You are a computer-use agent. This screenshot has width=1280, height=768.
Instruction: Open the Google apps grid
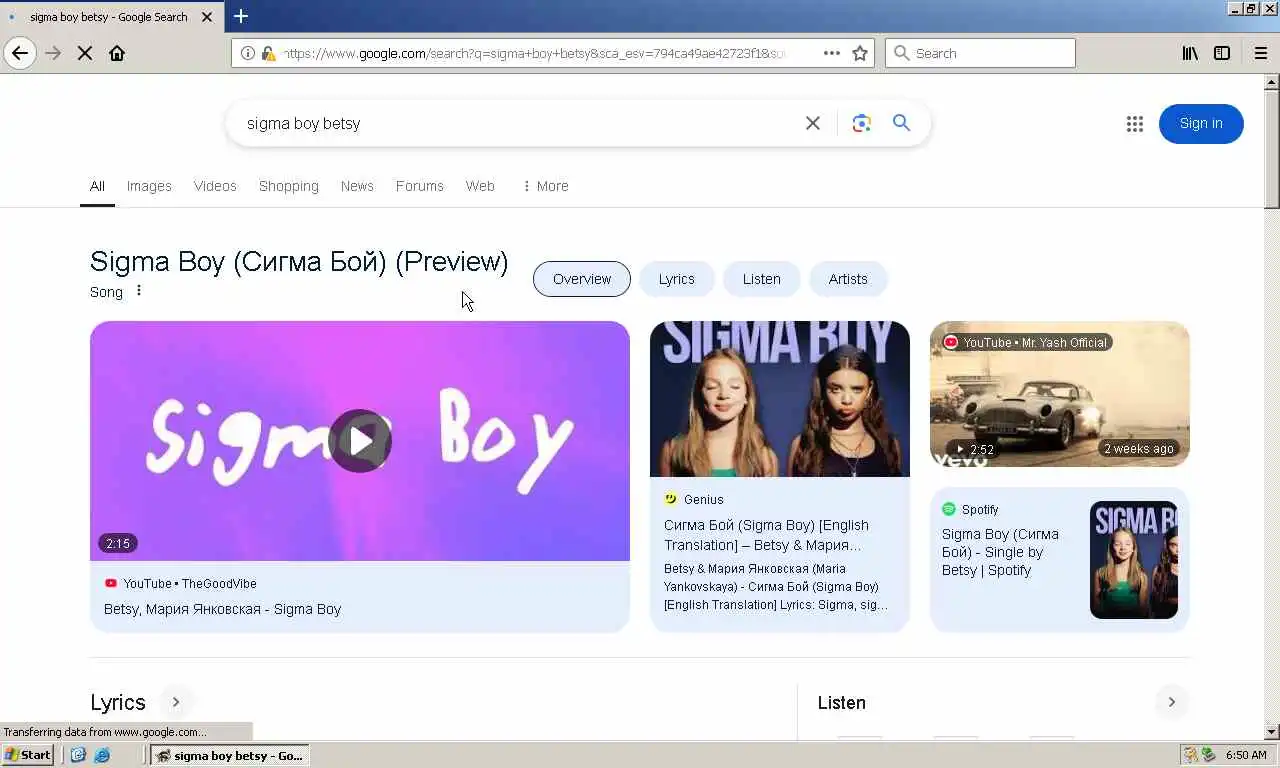coord(1134,124)
